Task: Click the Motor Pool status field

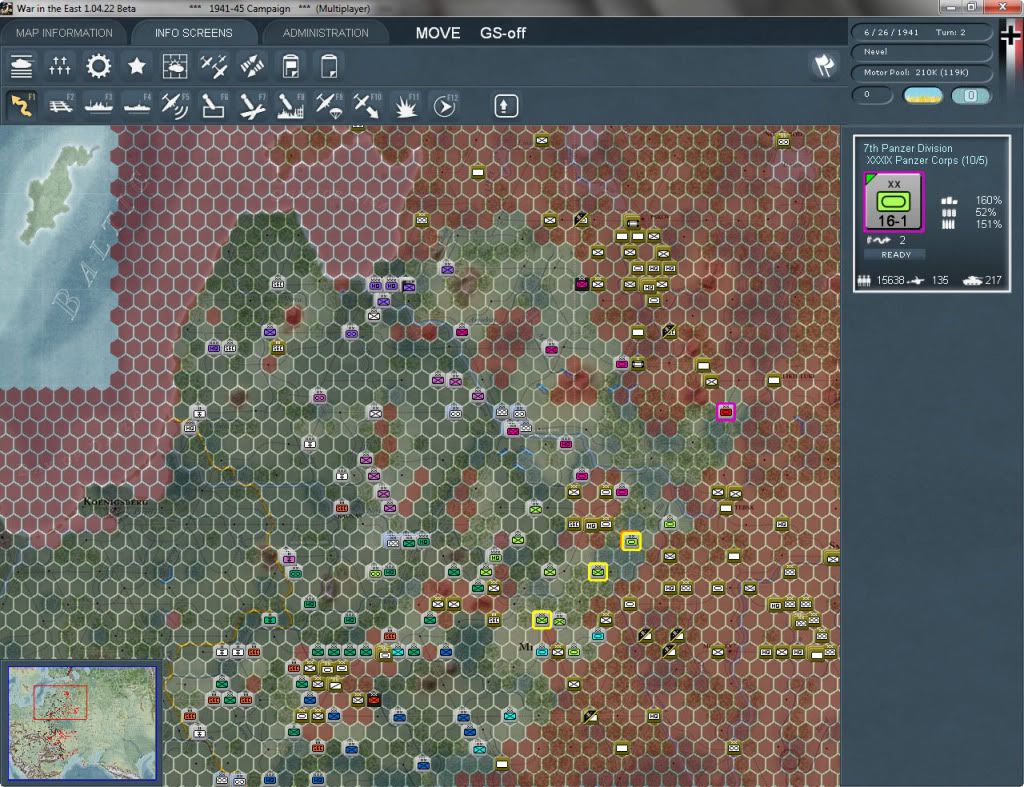Action: pos(921,72)
